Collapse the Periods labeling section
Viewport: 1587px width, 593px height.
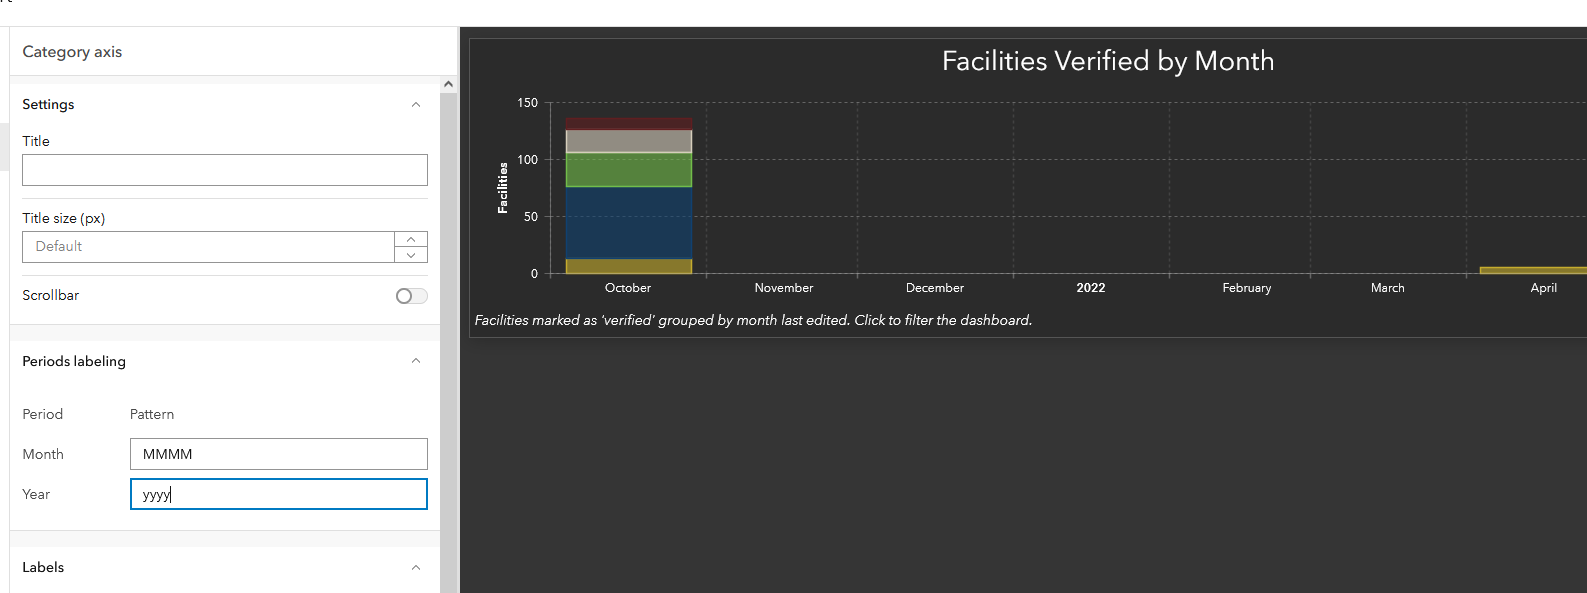click(416, 361)
